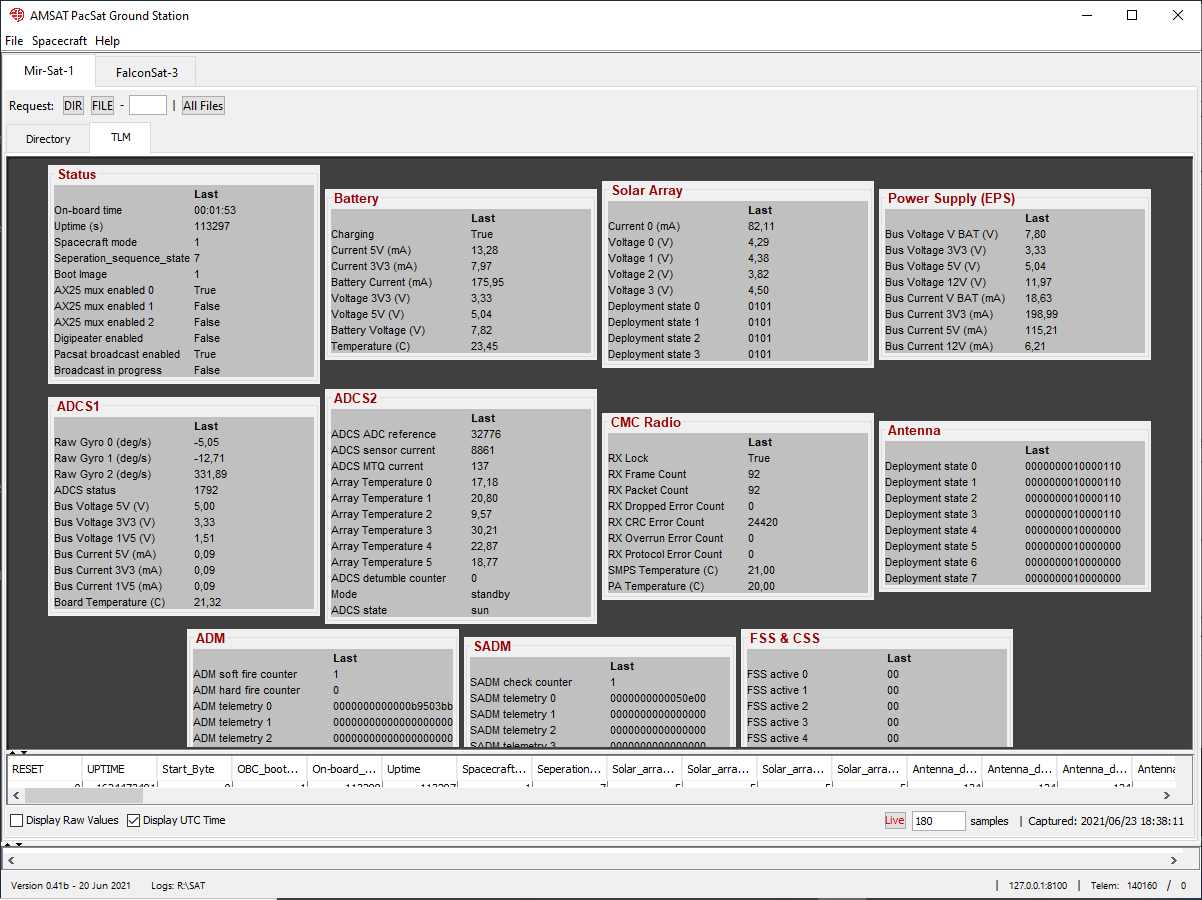Click Bus Voltage V BAT (V) label
This screenshot has width=1202, height=900.
[942, 234]
